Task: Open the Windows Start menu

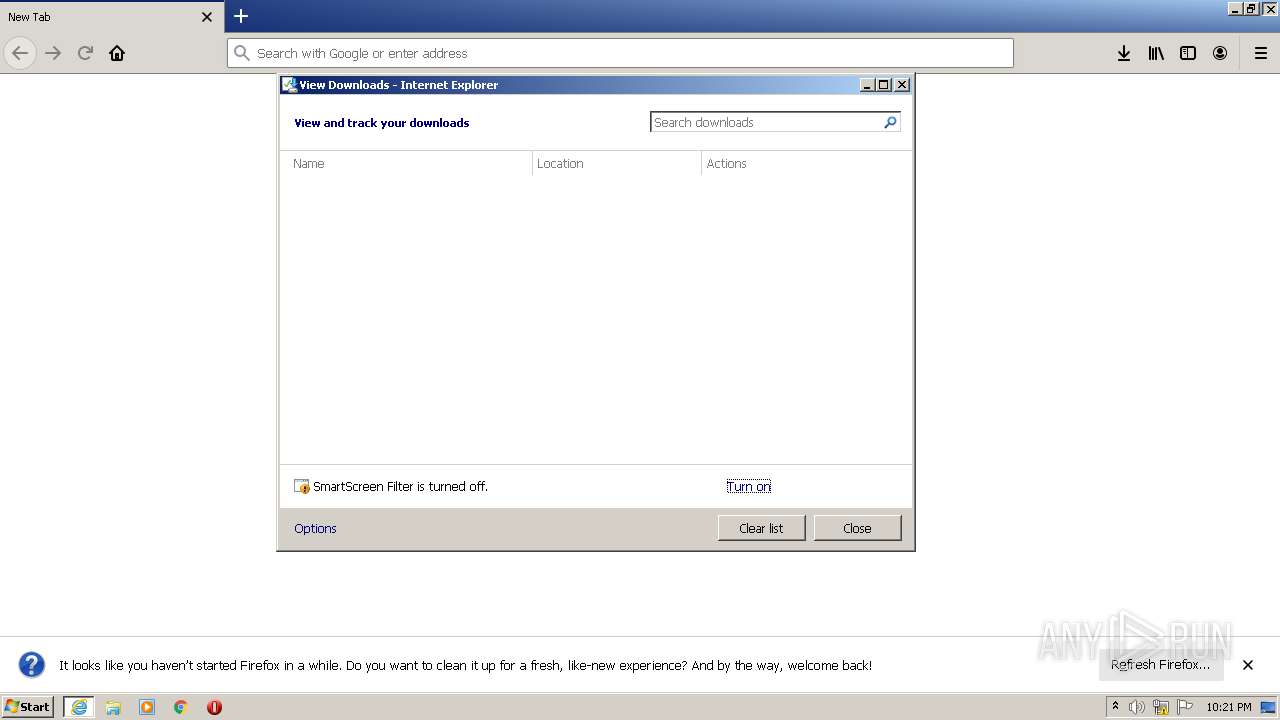Action: click(27, 707)
